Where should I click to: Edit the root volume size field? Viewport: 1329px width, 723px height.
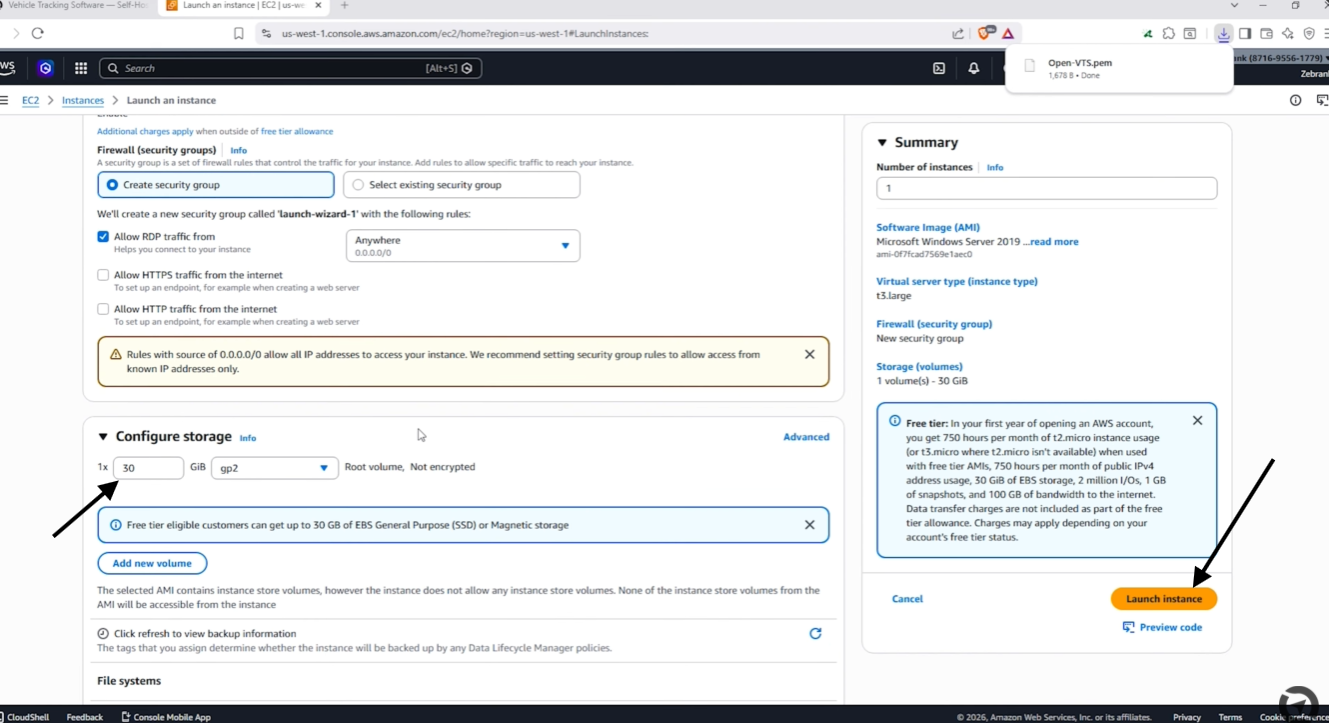tap(148, 468)
